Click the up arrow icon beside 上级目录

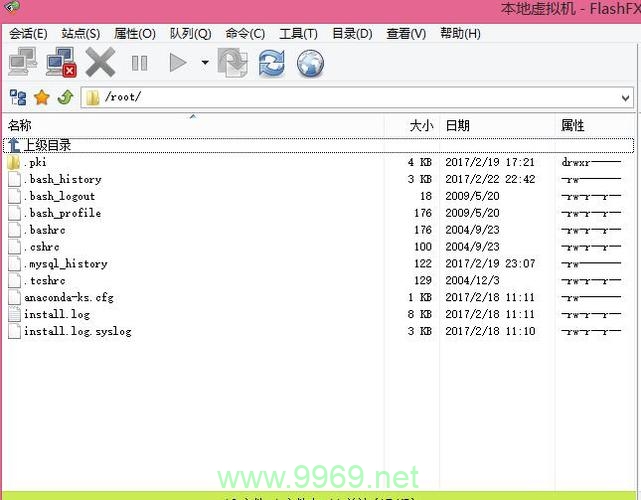(14, 145)
